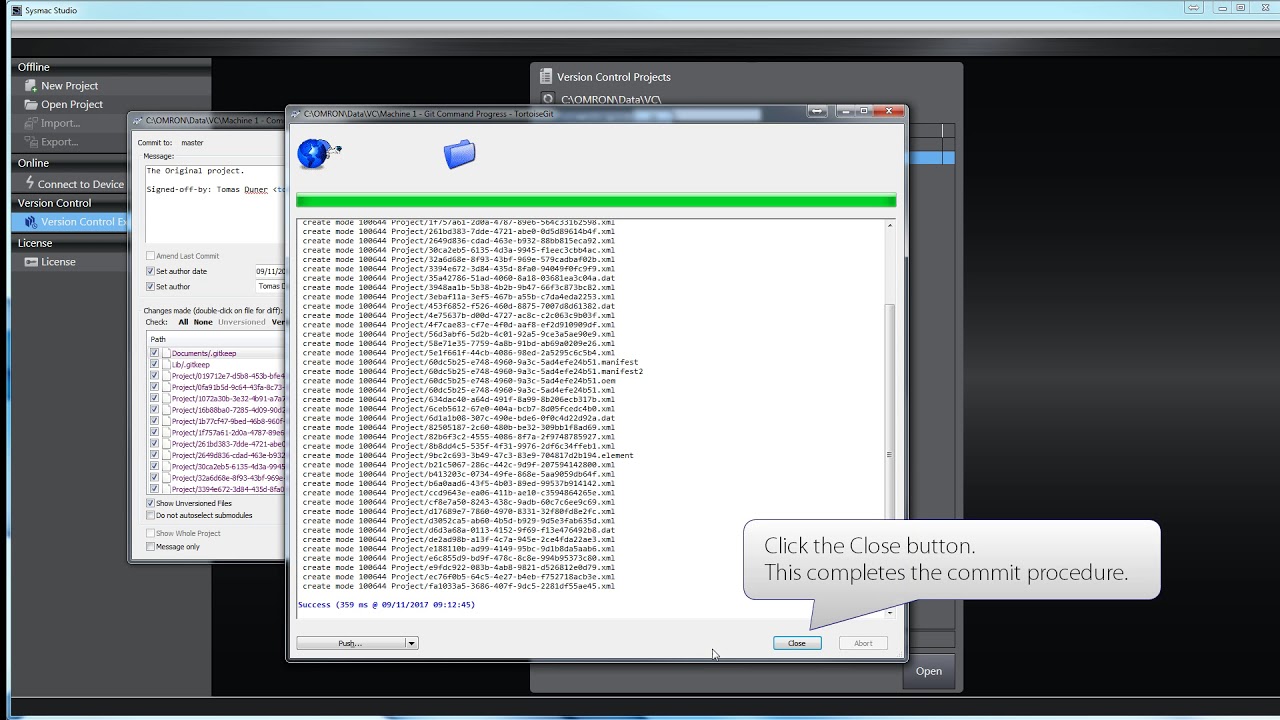Maximize the Git Command Progress window
The image size is (1280, 720).
pyautogui.click(x=864, y=112)
